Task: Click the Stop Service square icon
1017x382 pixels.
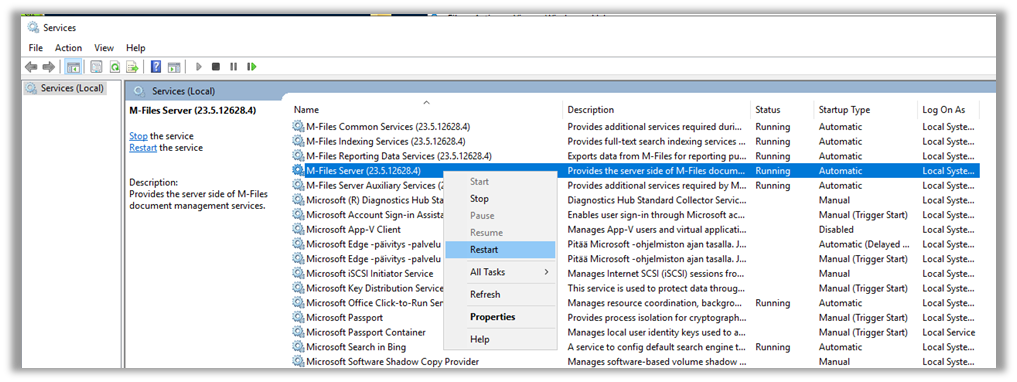Action: pyautogui.click(x=216, y=67)
